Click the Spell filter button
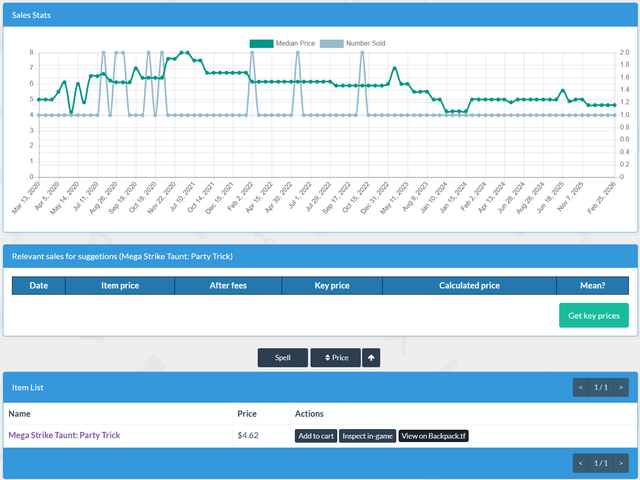This screenshot has height=480, width=640. (x=282, y=358)
